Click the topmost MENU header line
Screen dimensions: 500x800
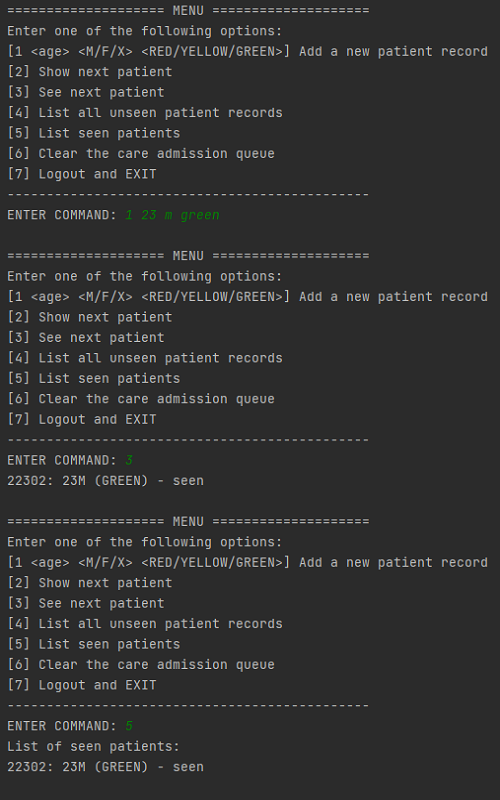pos(188,10)
